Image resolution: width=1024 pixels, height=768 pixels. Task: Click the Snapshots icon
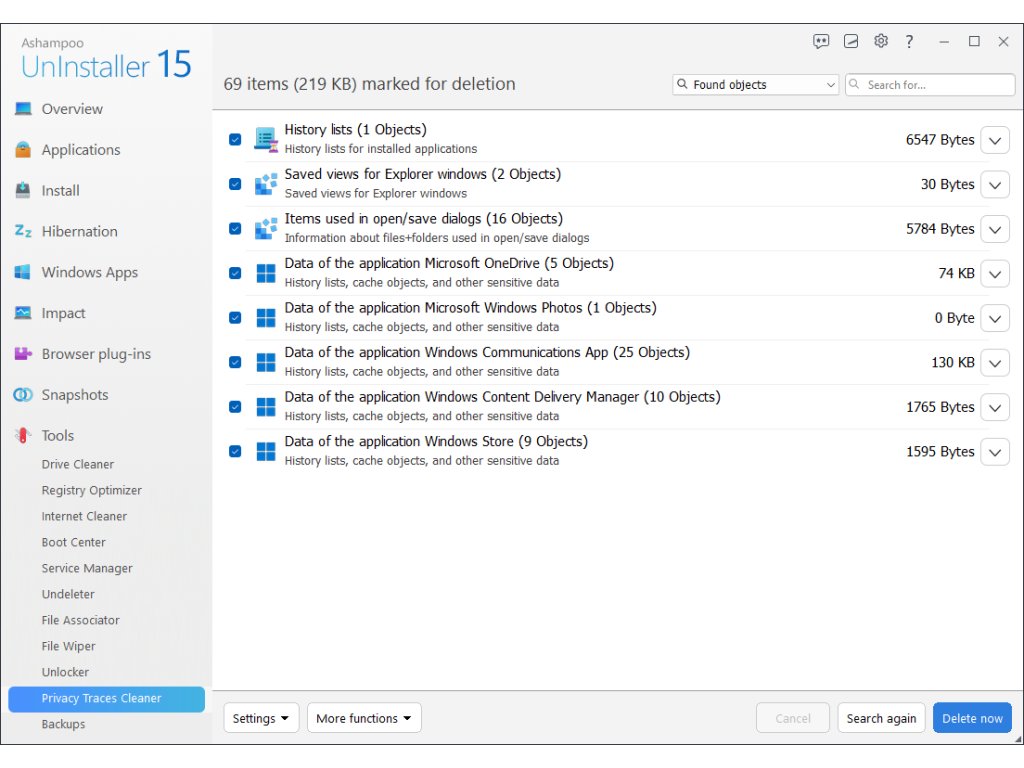23,394
